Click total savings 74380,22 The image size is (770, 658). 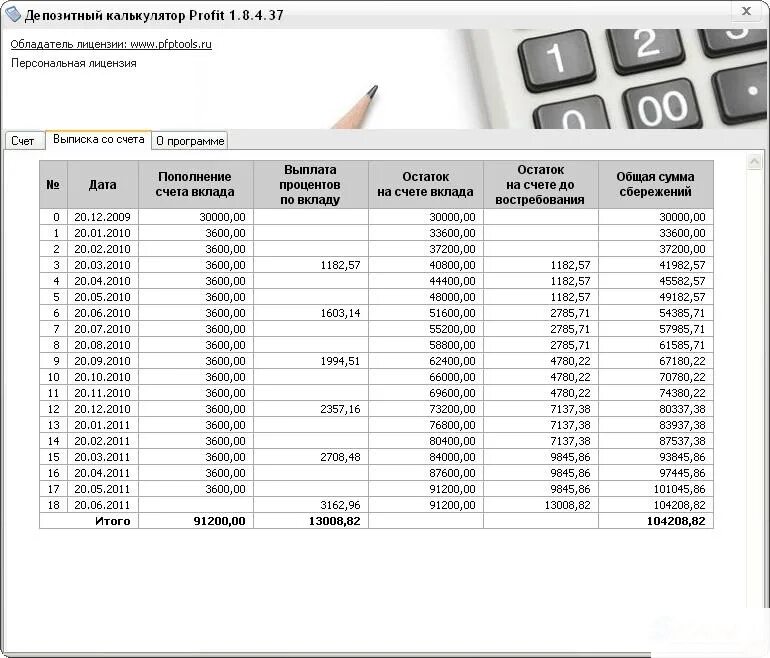(x=656, y=393)
